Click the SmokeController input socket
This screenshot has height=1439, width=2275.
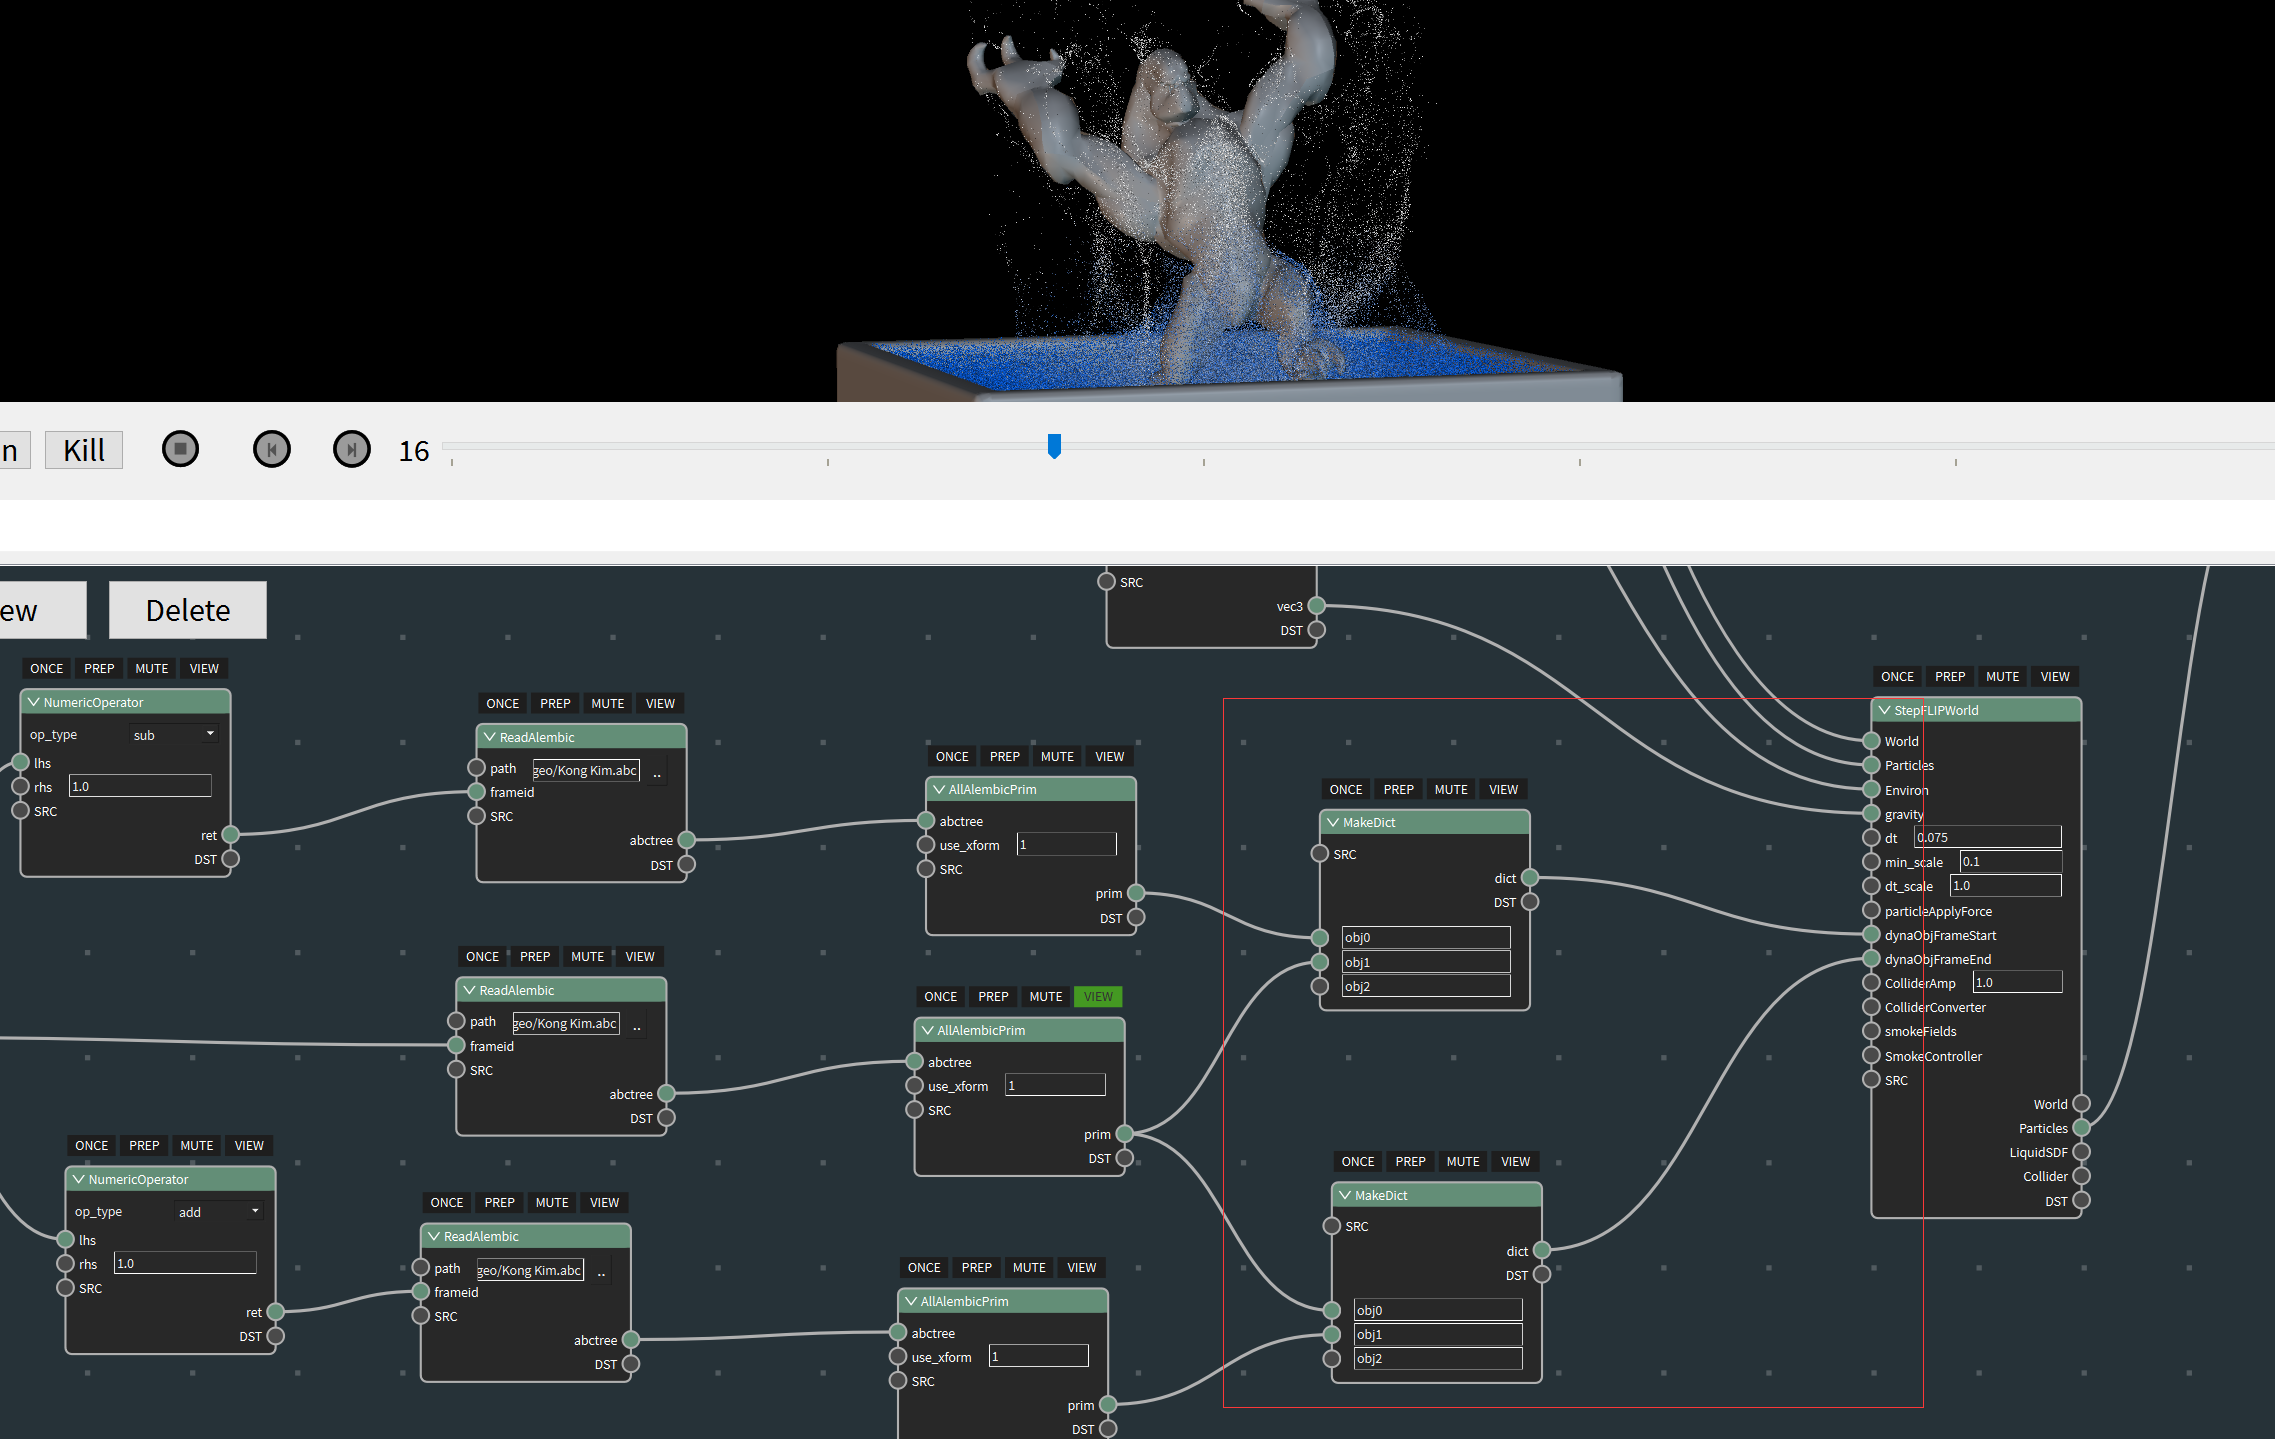click(x=1871, y=1056)
